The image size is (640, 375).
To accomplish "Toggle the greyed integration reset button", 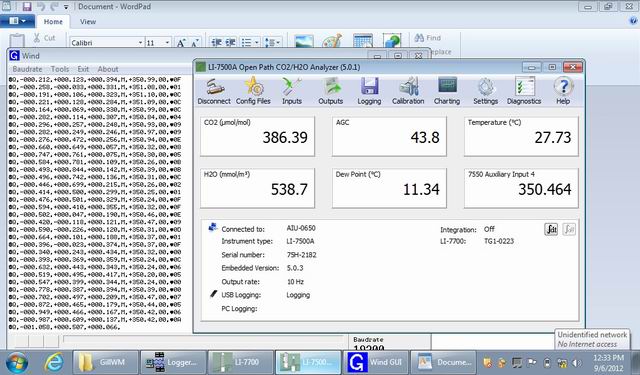I will (569, 229).
